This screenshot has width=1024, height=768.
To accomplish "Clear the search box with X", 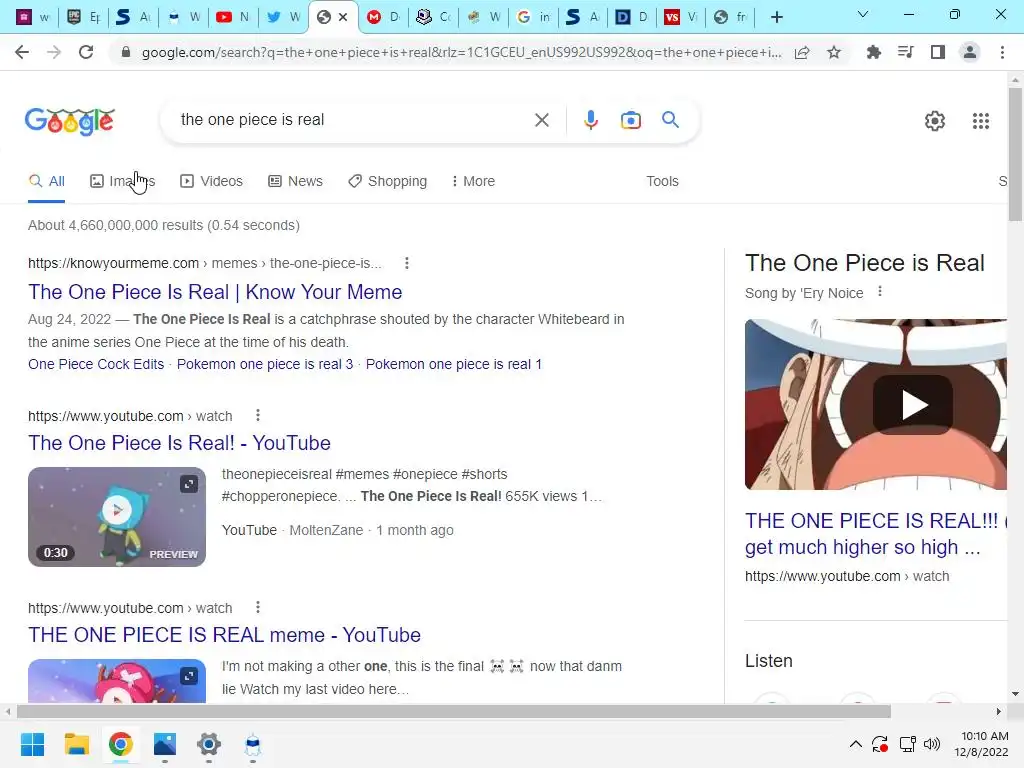I will pos(541,120).
